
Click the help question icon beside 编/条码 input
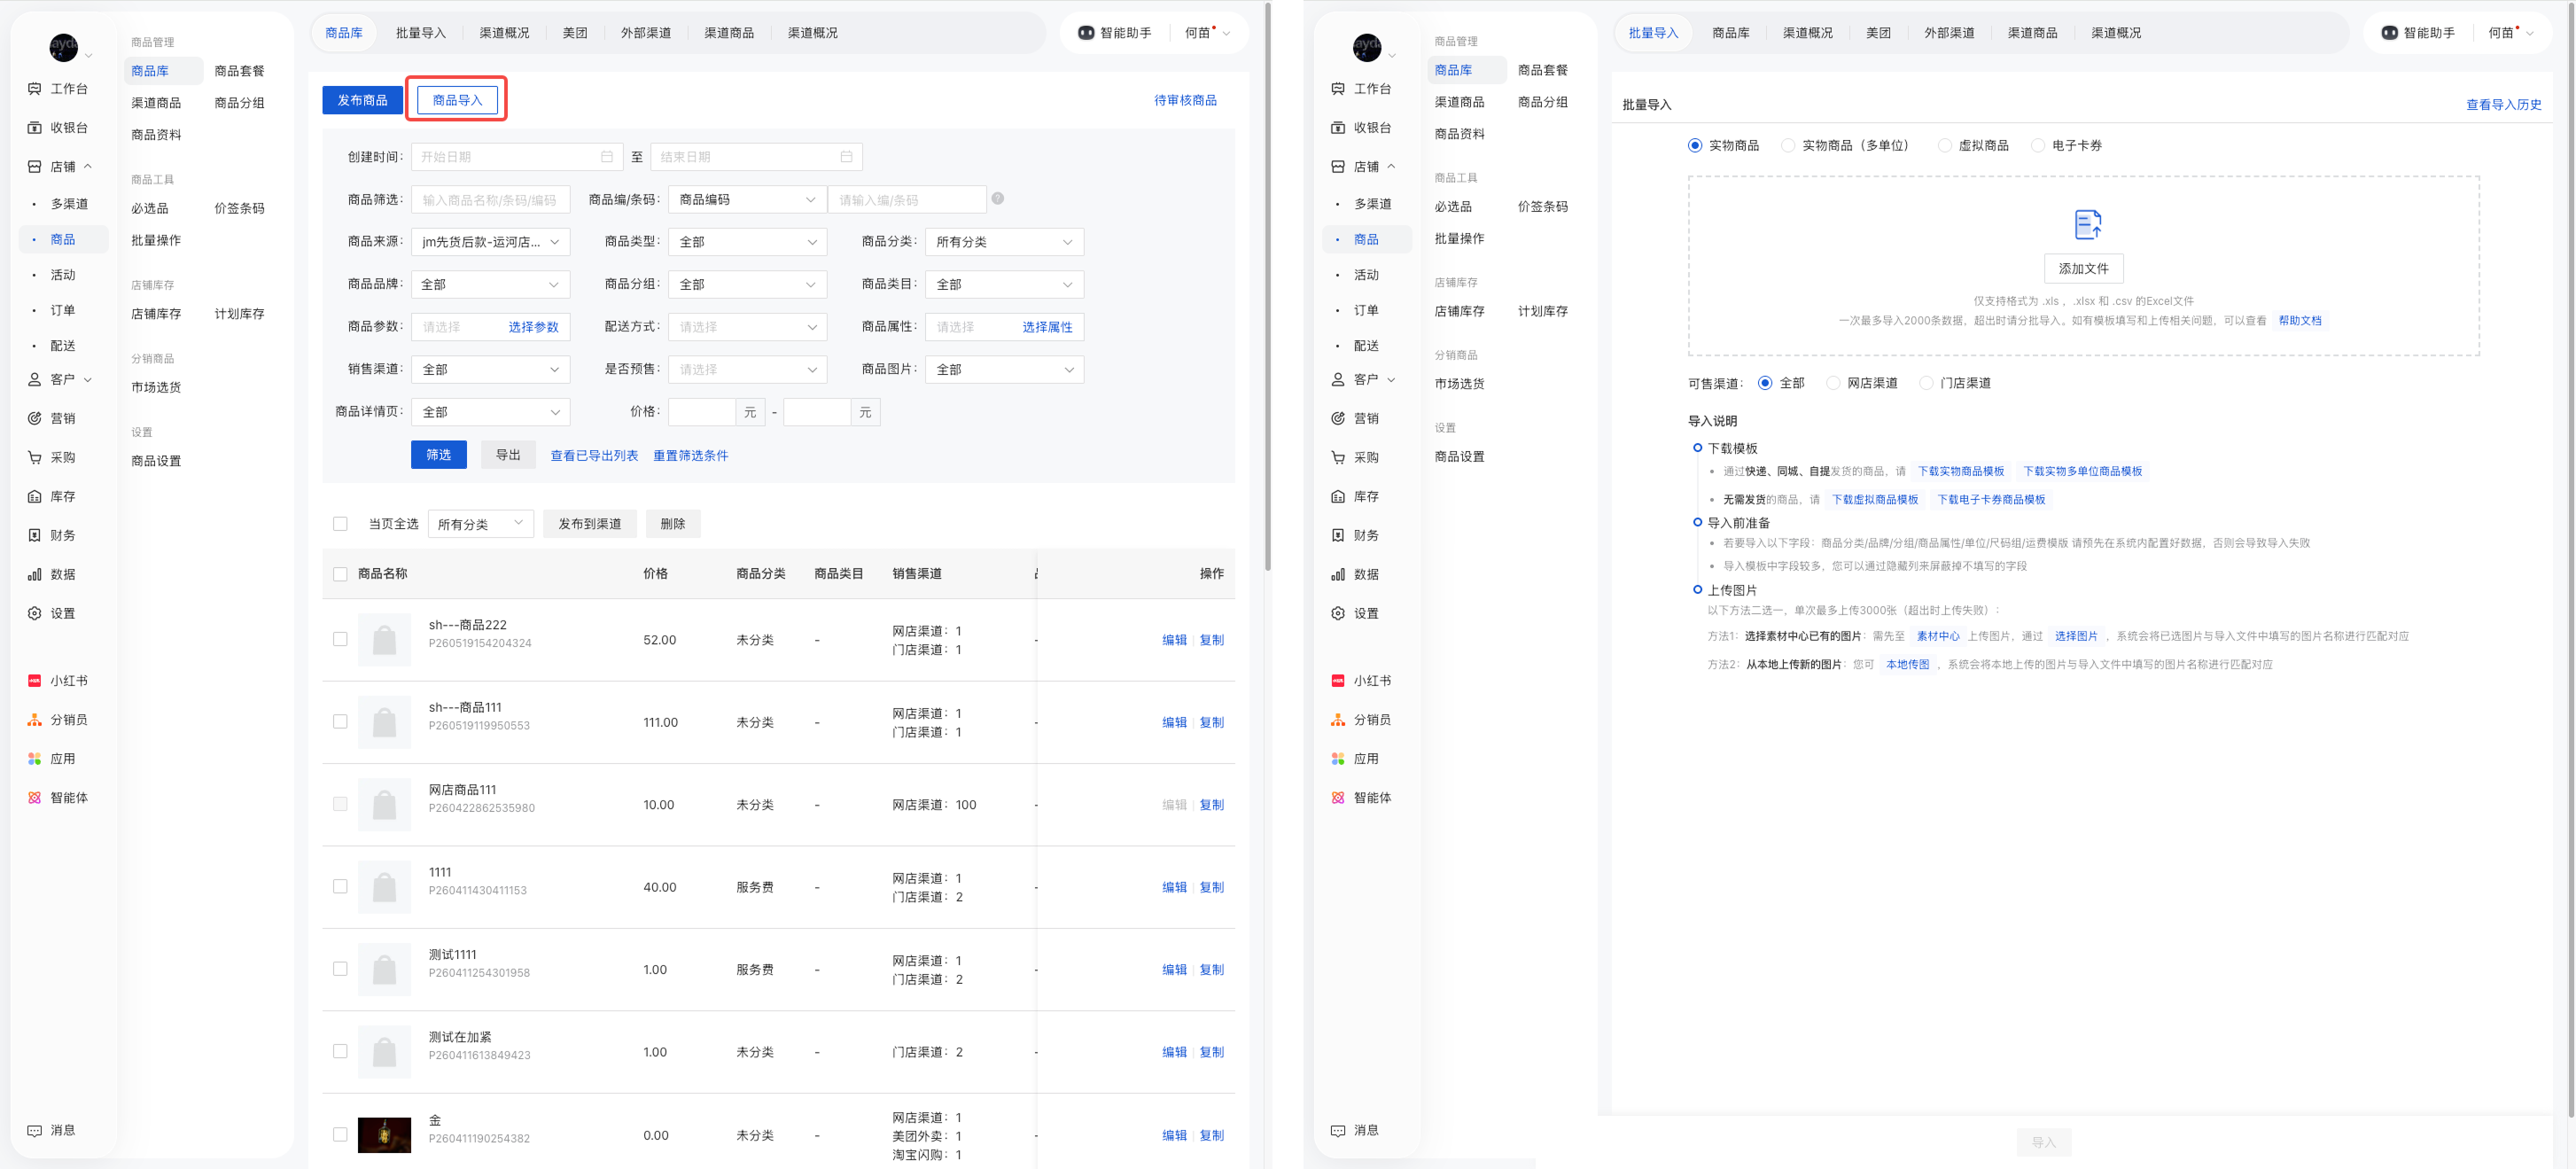997,199
